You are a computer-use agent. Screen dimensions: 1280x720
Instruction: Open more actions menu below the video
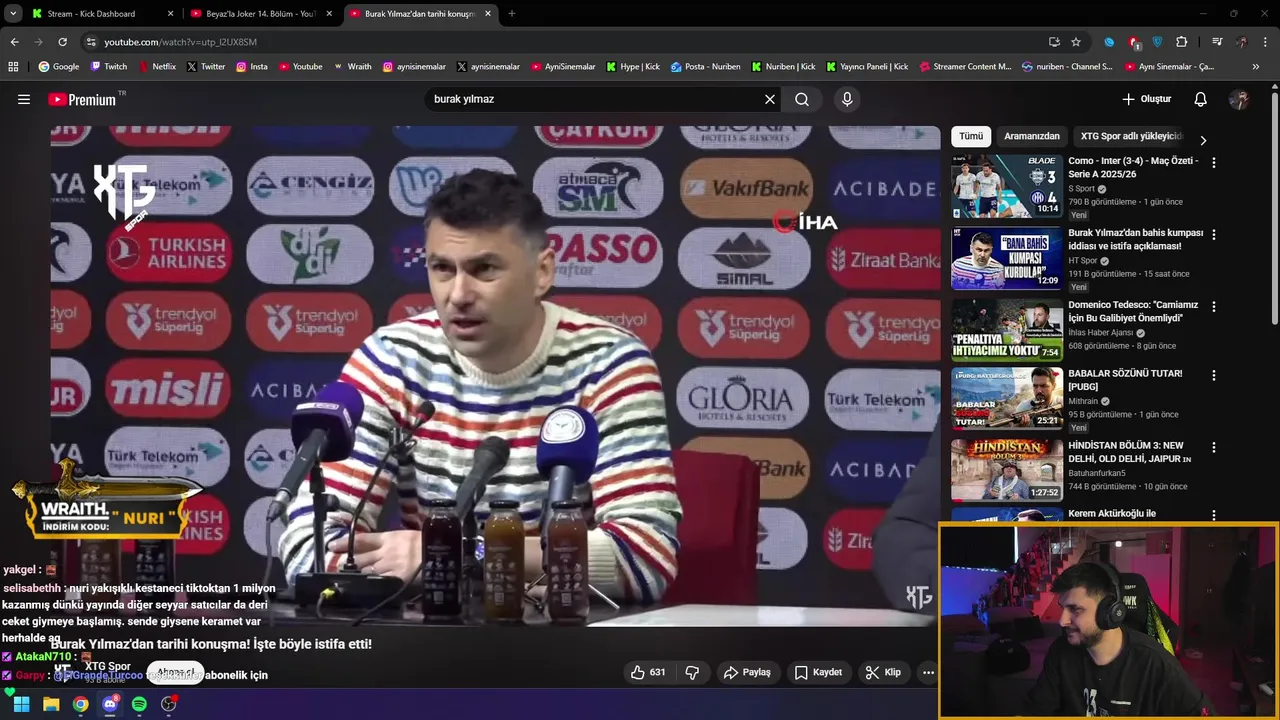(x=928, y=672)
